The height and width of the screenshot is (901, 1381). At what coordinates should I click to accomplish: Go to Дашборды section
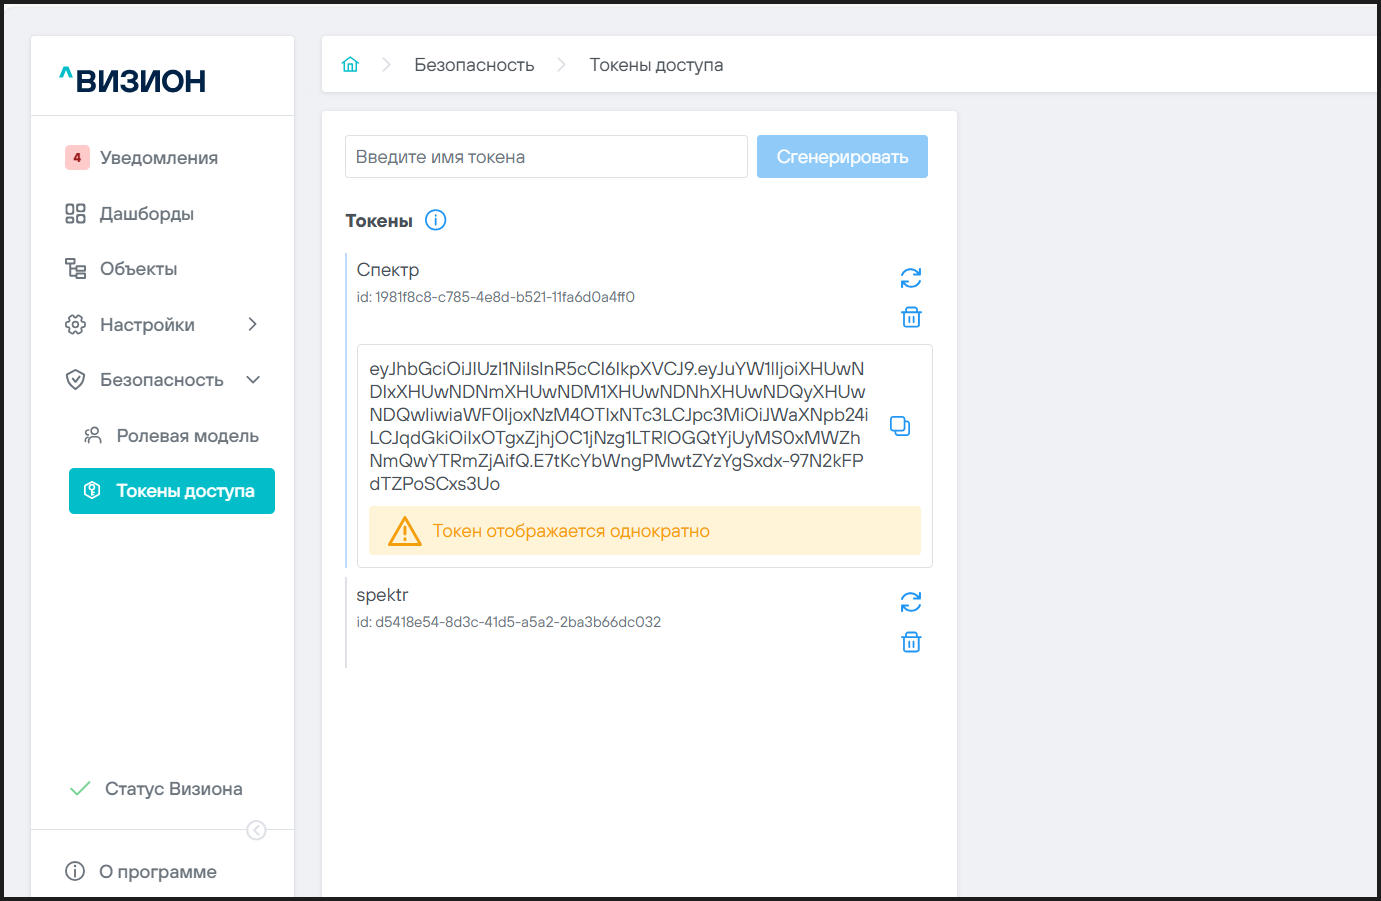(147, 214)
